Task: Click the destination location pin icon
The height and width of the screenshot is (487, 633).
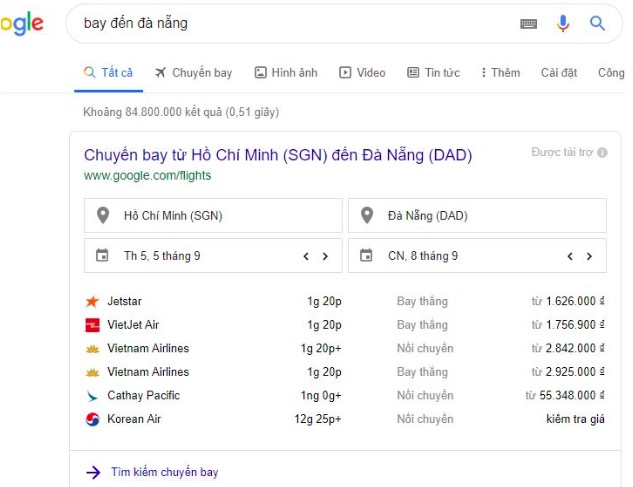Action: point(367,215)
